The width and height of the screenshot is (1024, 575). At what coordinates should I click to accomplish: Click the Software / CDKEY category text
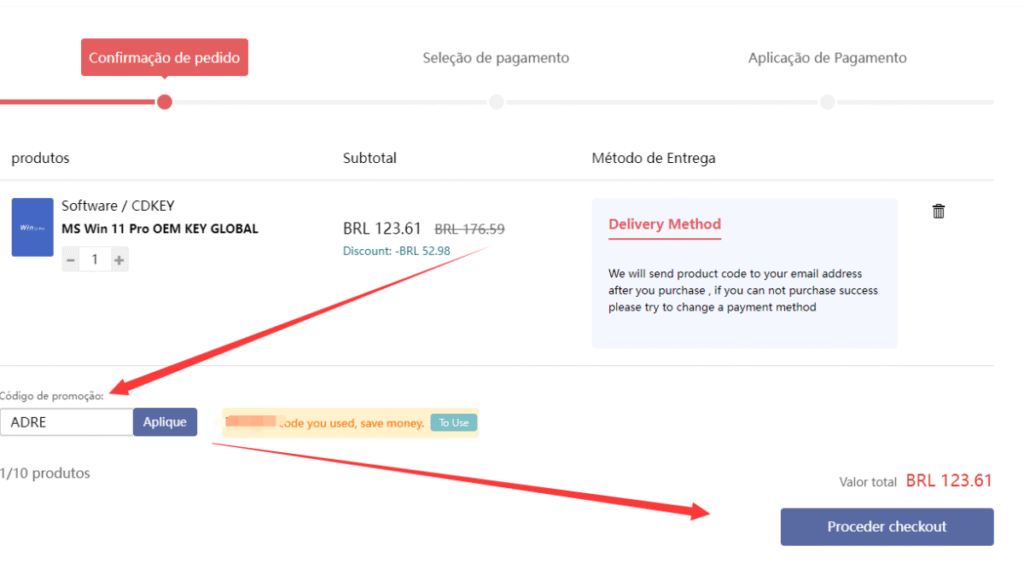pyautogui.click(x=118, y=206)
